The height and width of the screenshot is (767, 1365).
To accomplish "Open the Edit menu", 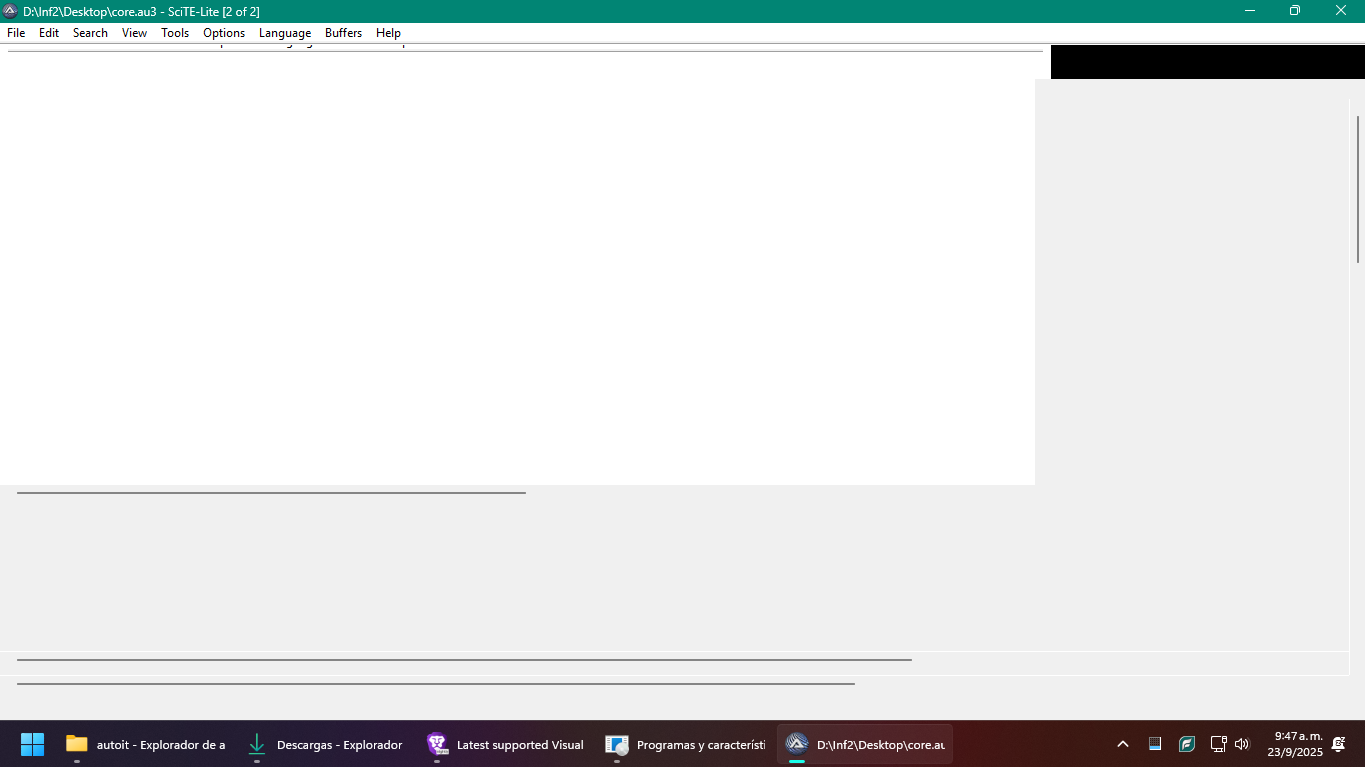I will tap(49, 33).
